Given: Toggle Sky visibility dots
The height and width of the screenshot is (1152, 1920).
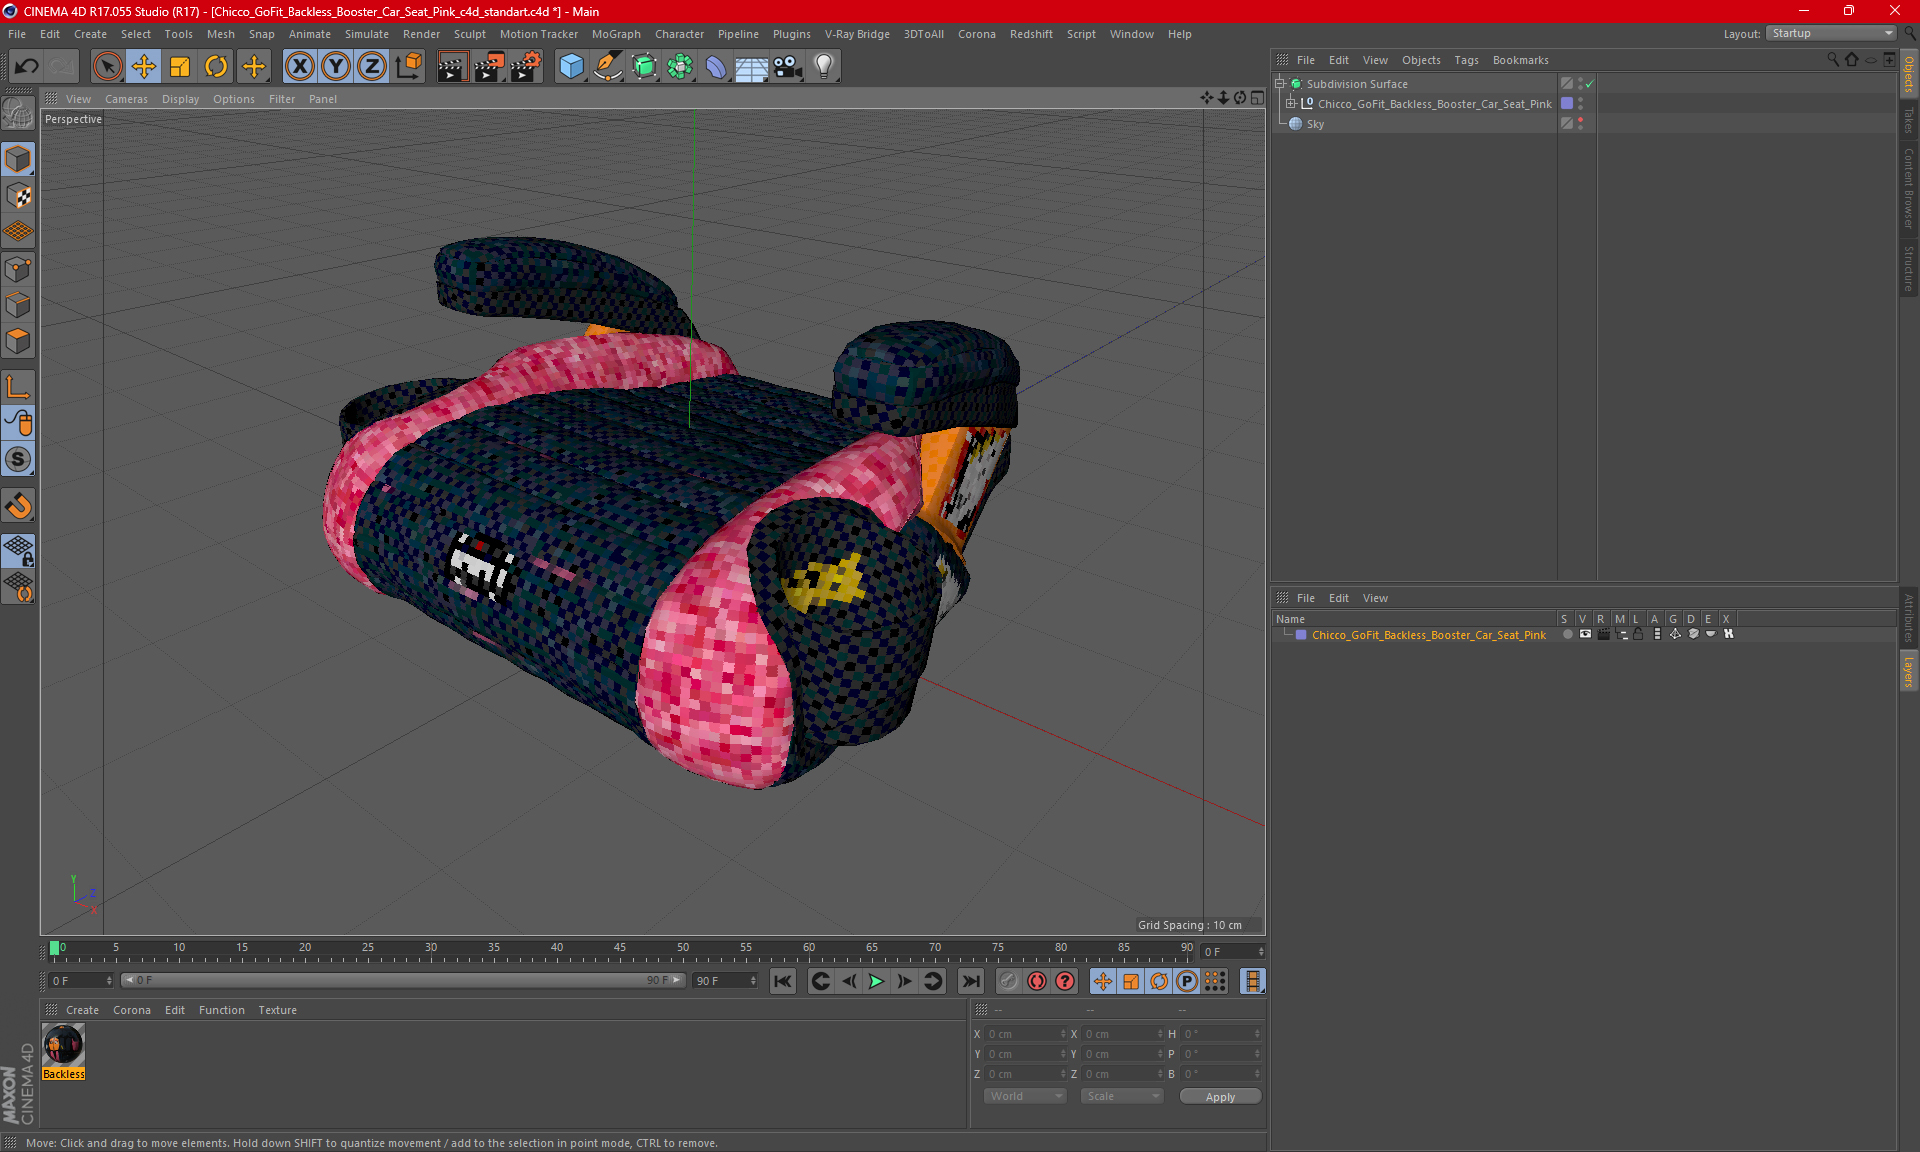Looking at the screenshot, I should click(x=1580, y=123).
